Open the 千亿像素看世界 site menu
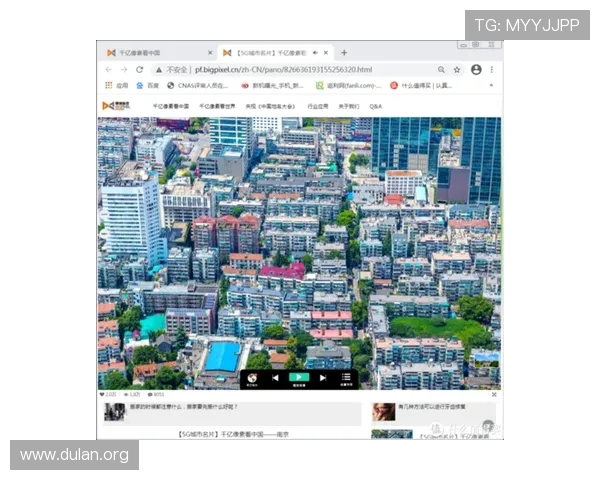The image size is (600, 480). 217,106
